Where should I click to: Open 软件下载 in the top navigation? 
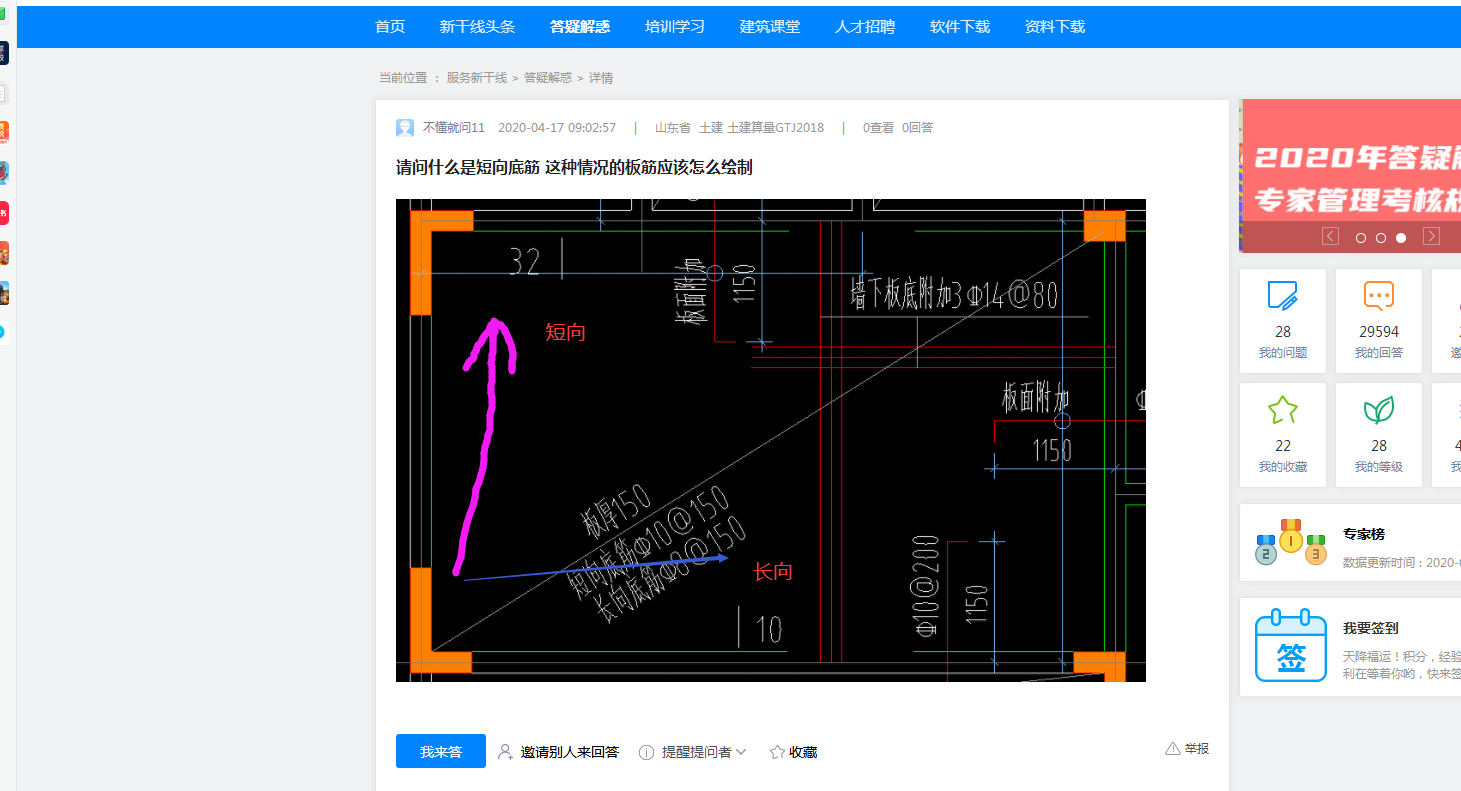coord(960,27)
